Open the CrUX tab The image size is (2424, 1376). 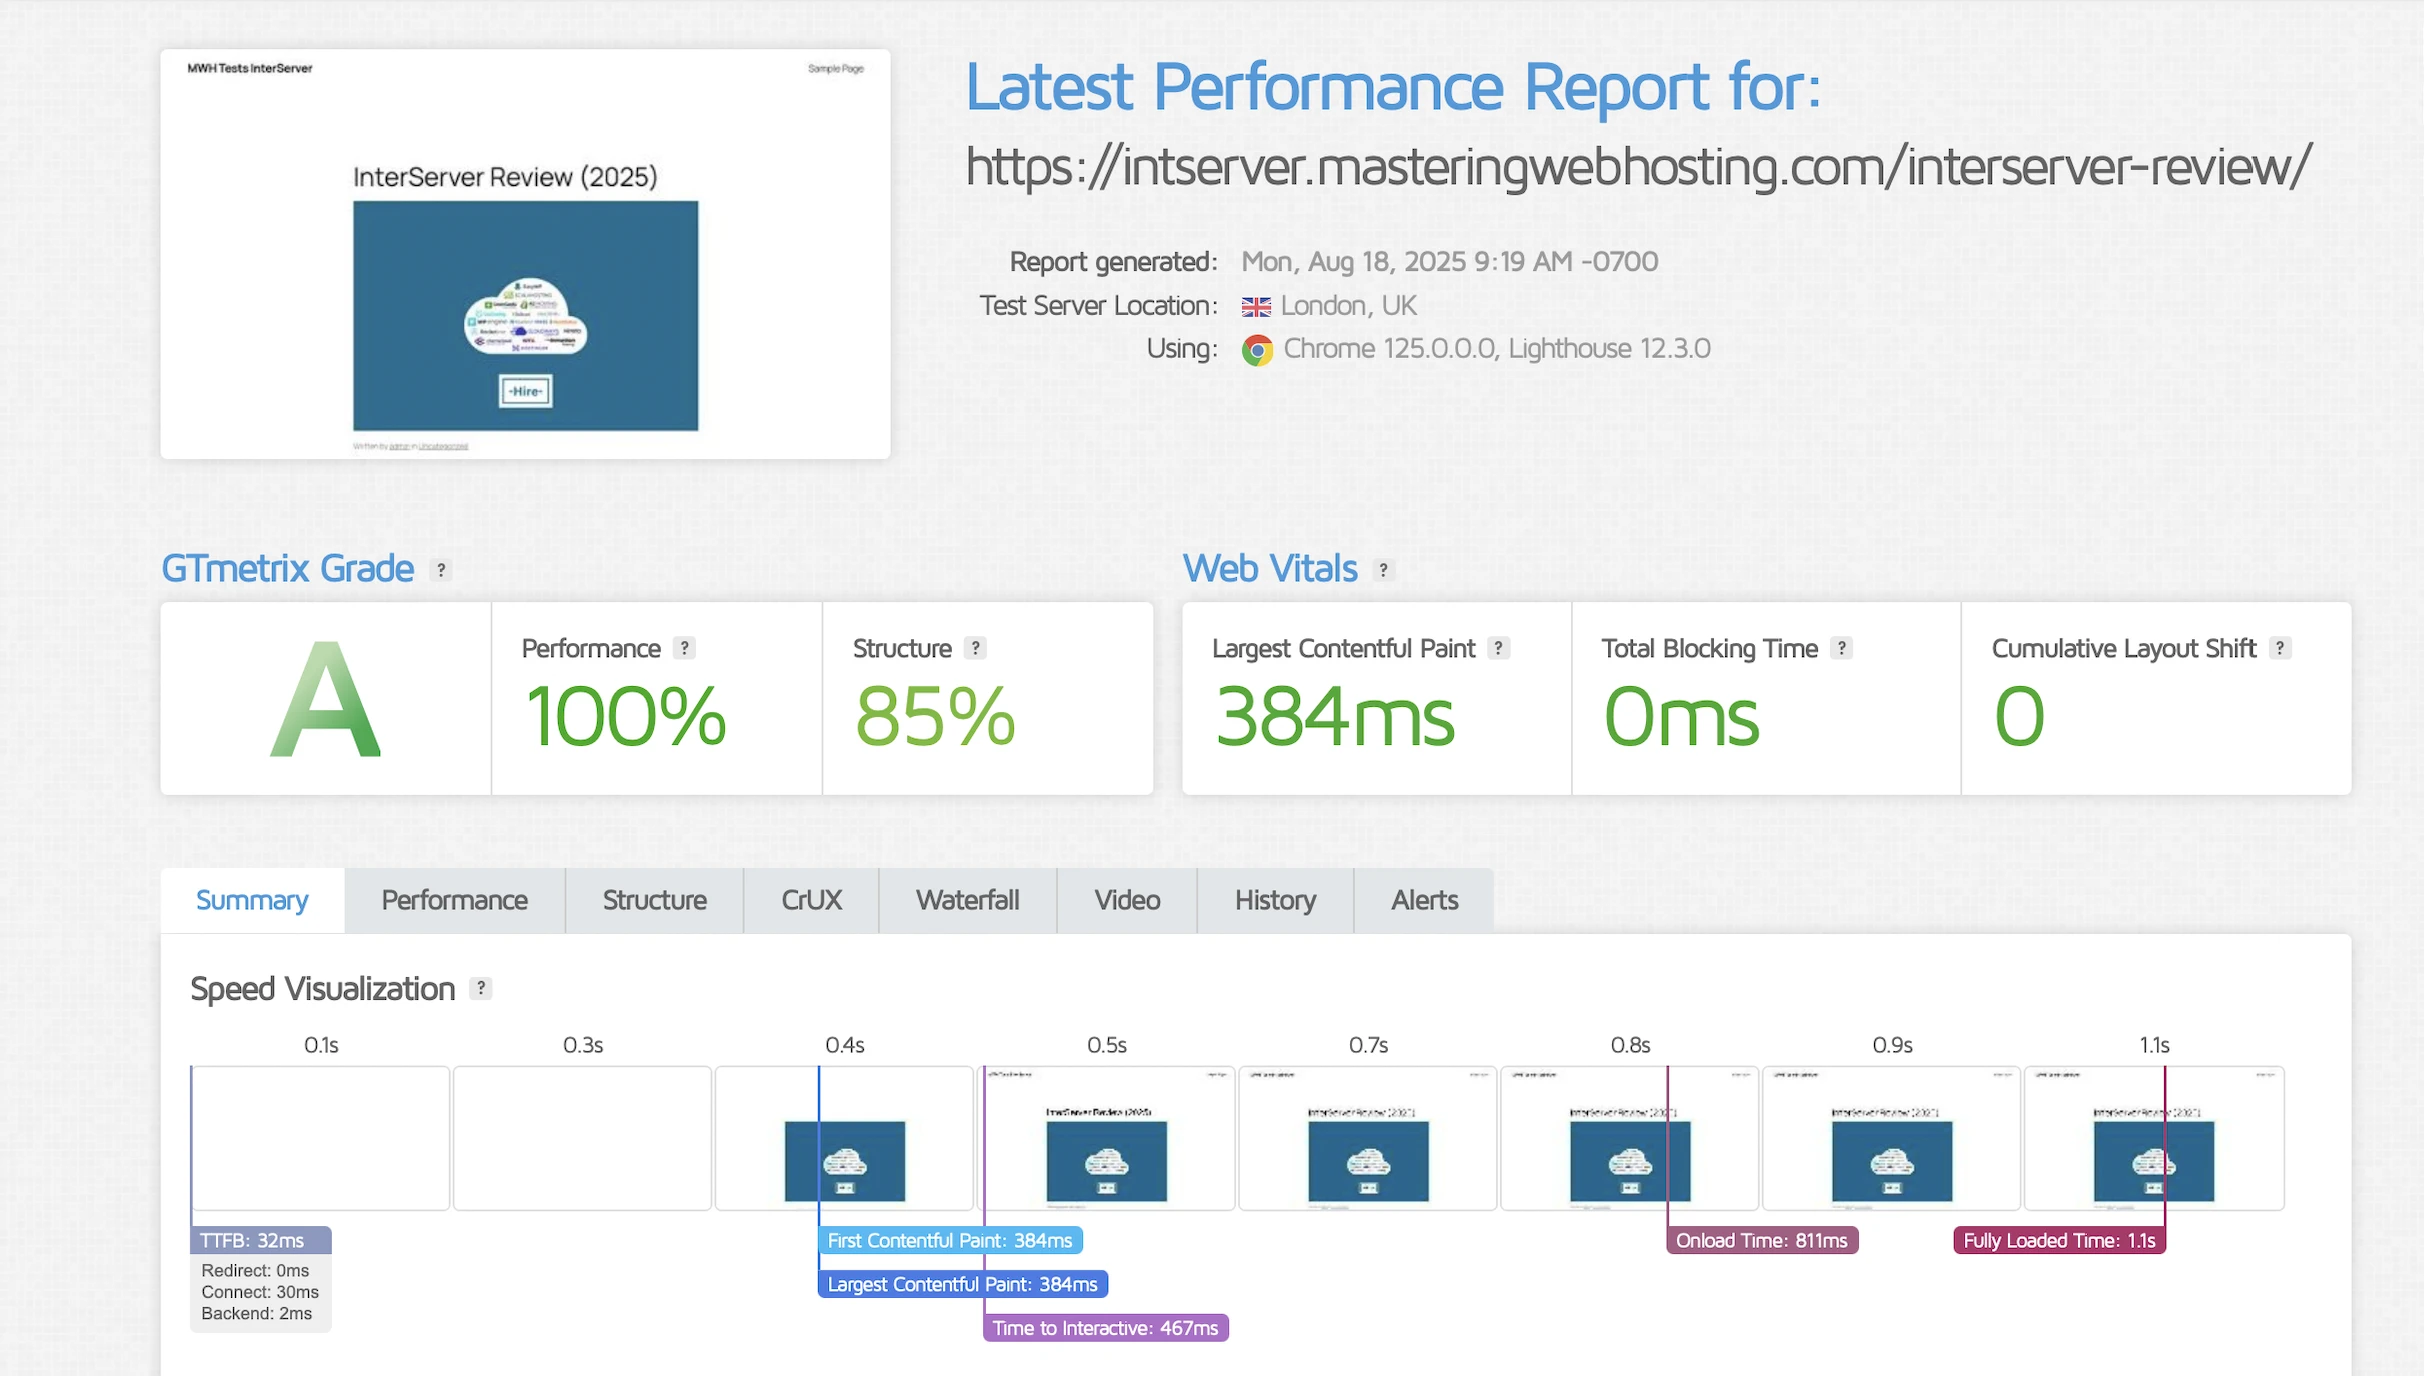point(811,900)
